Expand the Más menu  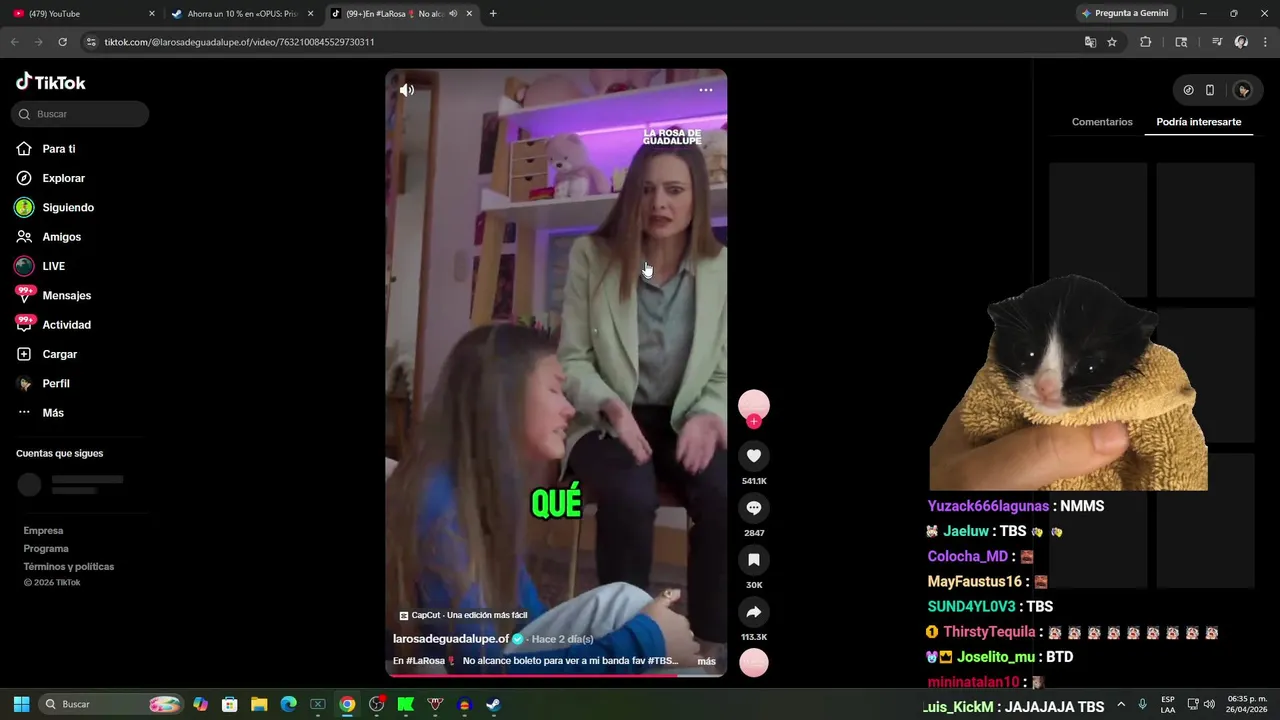pos(53,413)
